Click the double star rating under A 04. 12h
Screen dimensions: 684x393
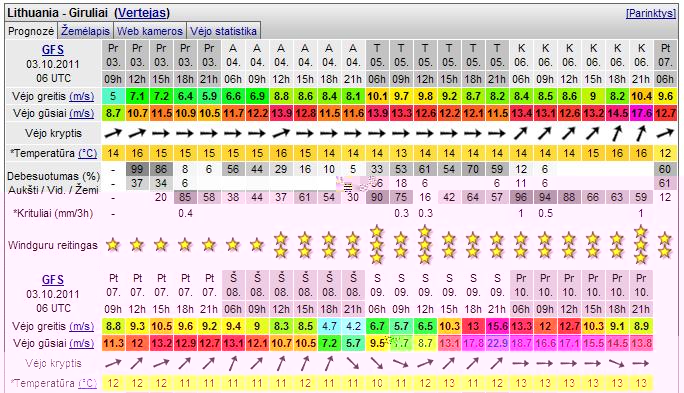(281, 245)
